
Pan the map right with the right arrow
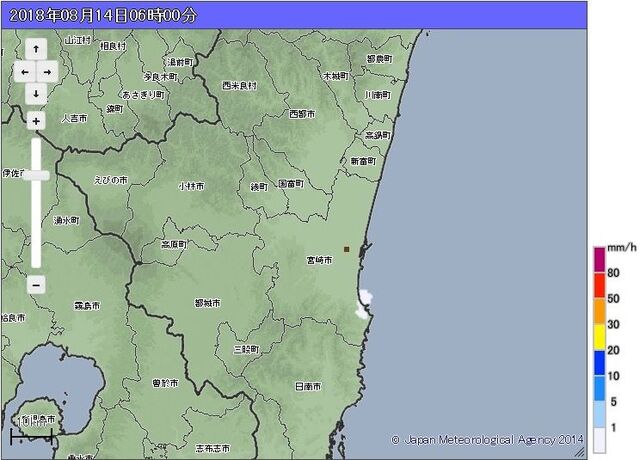click(47, 72)
